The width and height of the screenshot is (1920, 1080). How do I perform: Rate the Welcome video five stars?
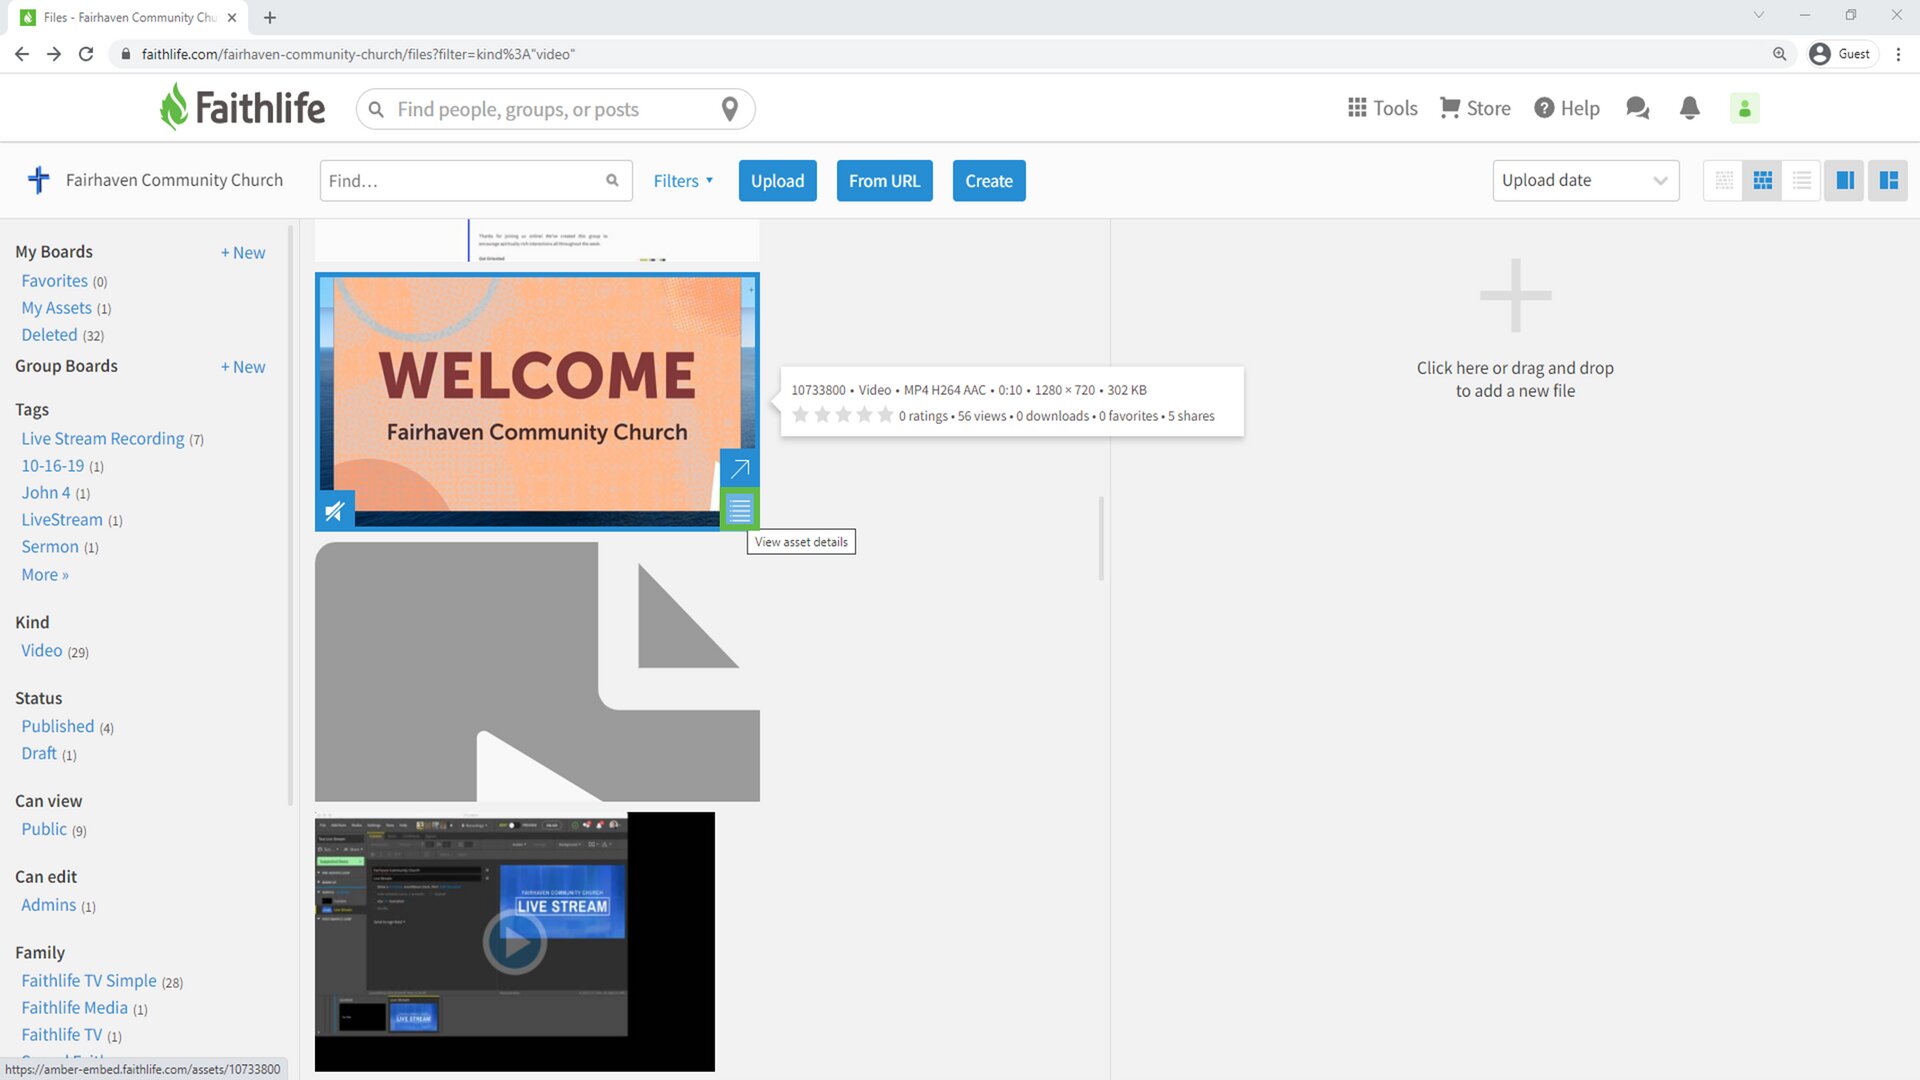pyautogui.click(x=885, y=415)
